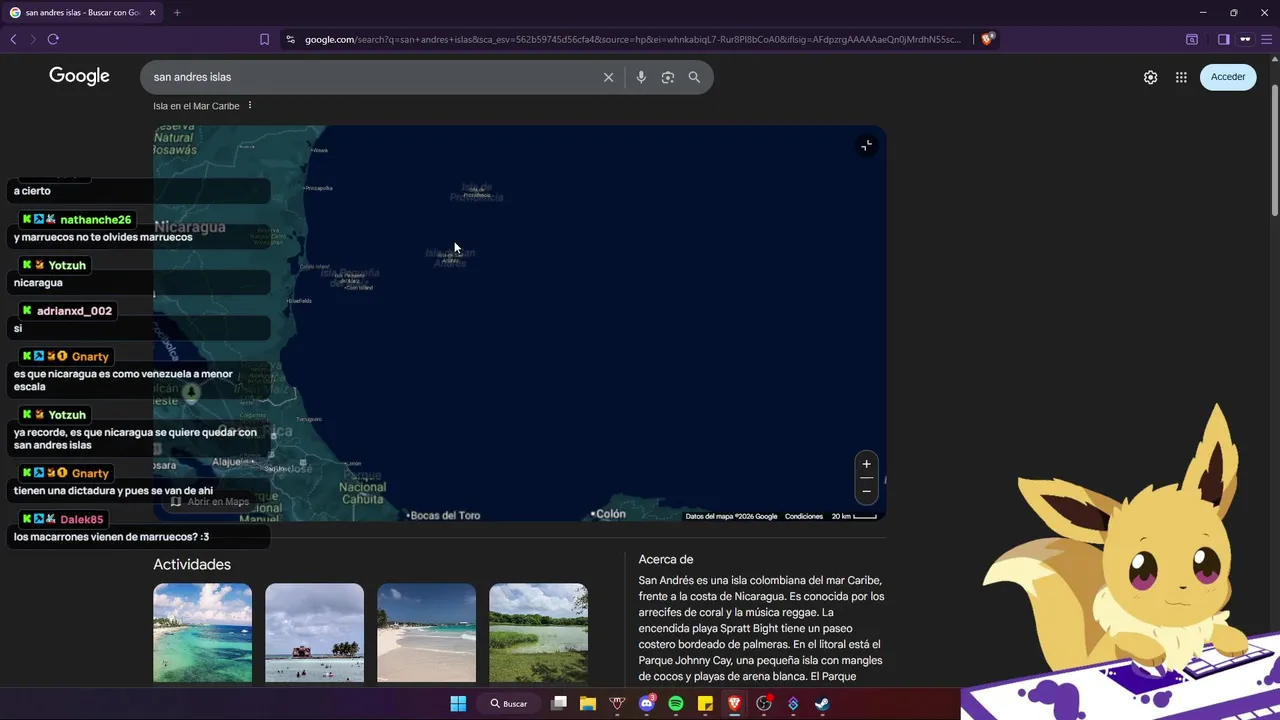Viewport: 1280px width, 720px height.
Task: Bookmark this page
Action: click(x=264, y=39)
